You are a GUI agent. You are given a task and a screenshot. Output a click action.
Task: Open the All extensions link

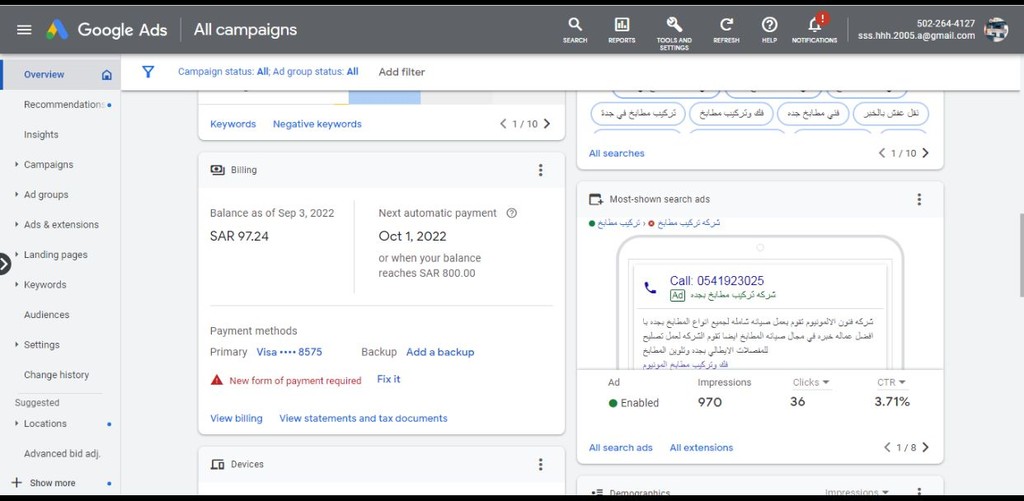(701, 447)
